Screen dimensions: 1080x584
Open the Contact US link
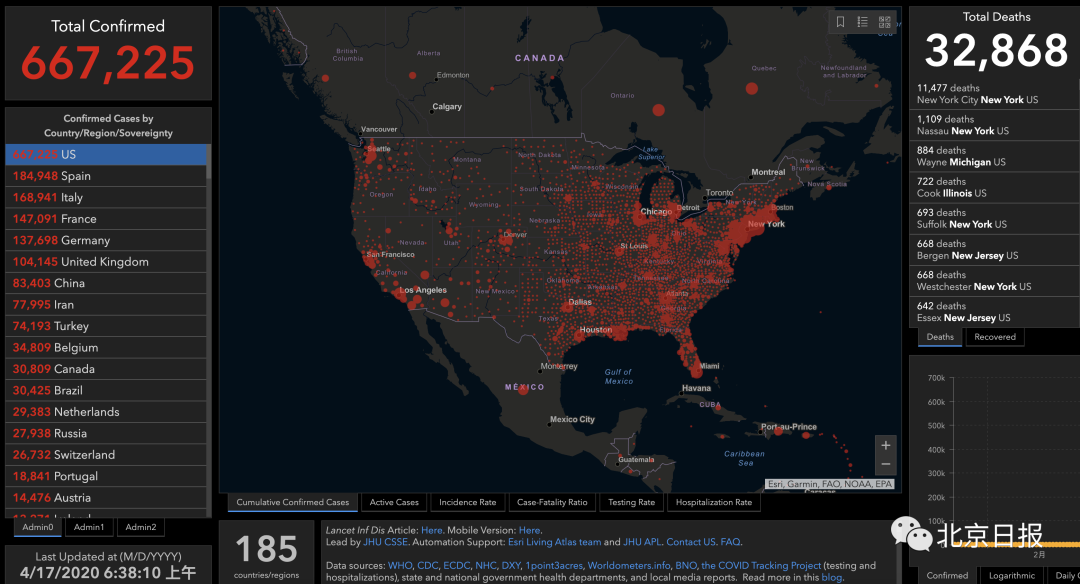[x=691, y=542]
